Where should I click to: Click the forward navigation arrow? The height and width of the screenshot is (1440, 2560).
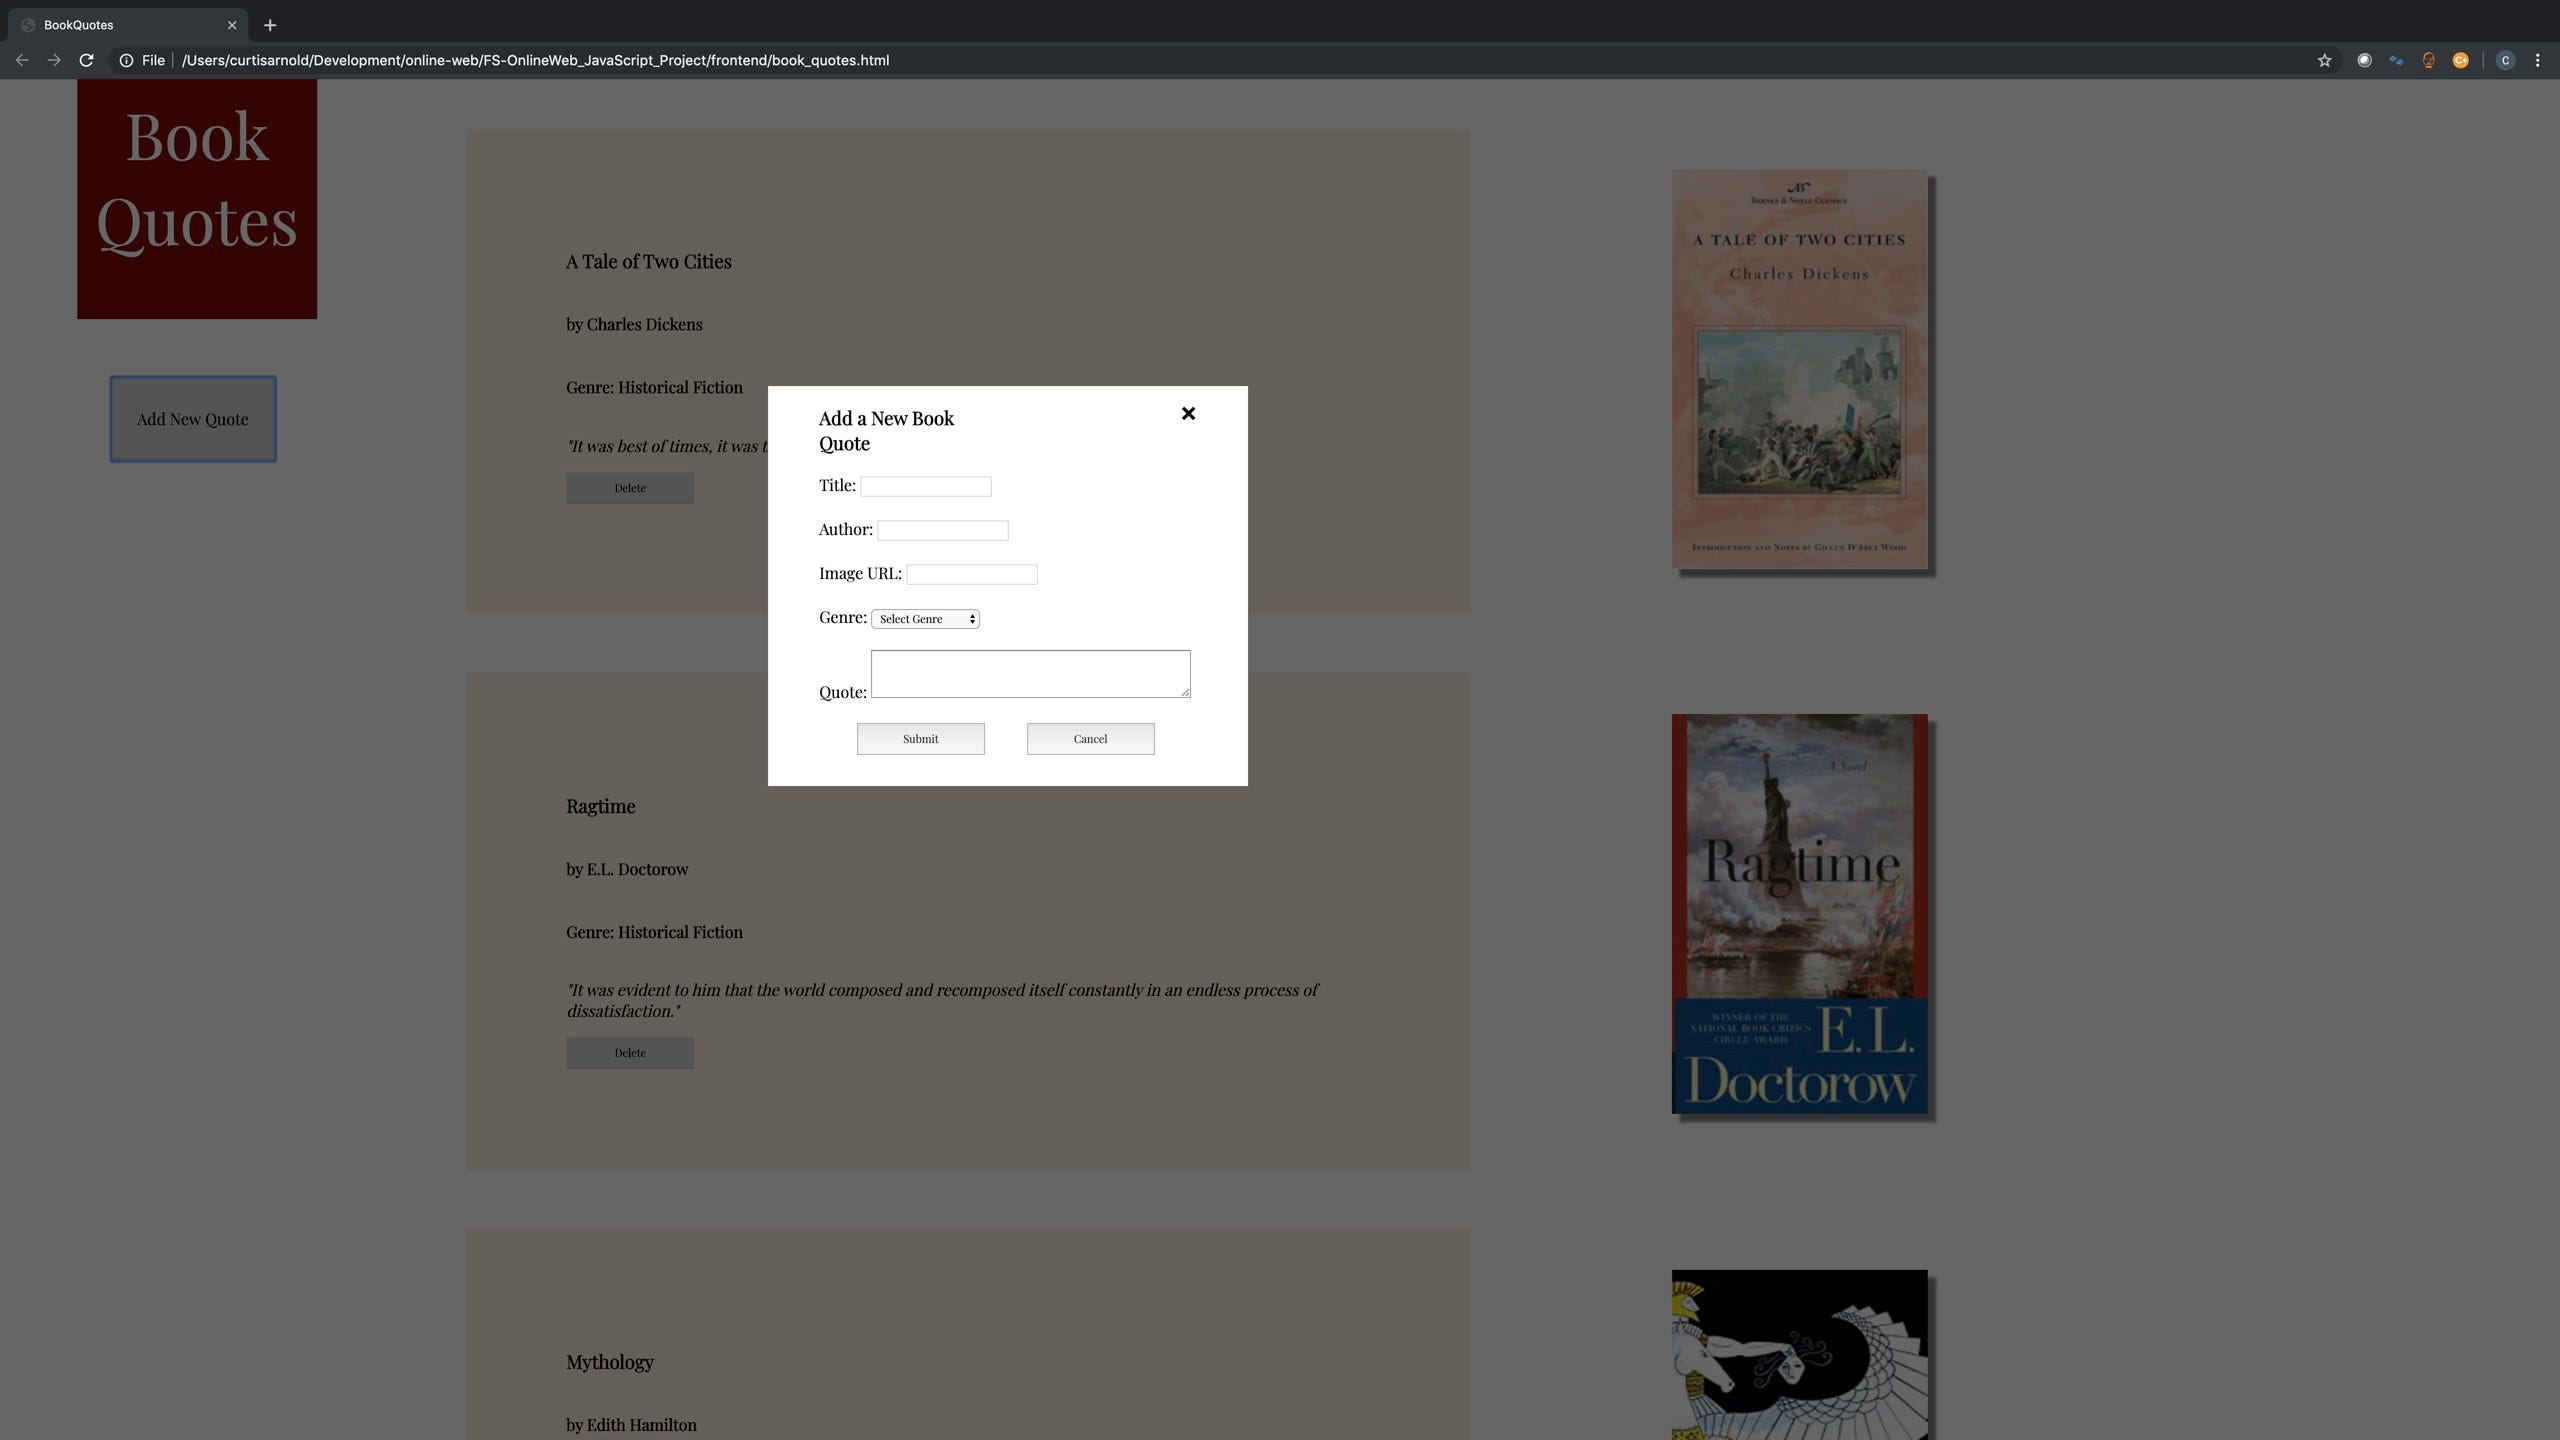[54, 60]
